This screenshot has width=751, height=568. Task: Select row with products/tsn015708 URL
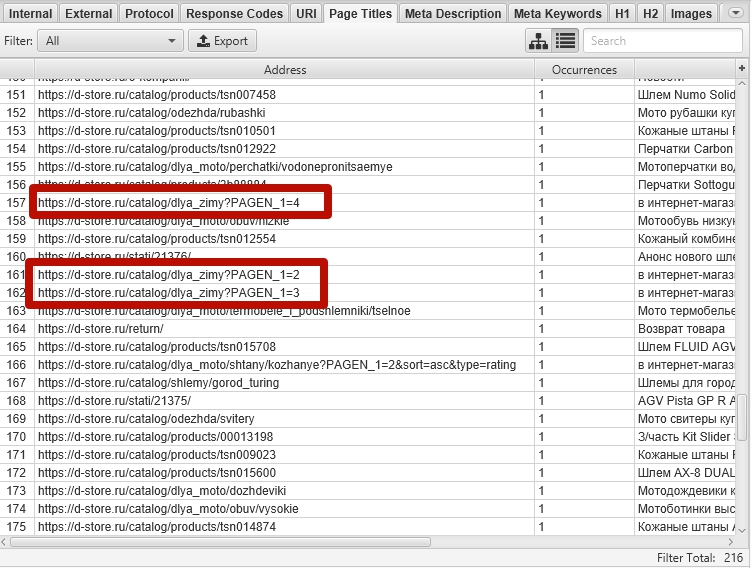[x=368, y=347]
